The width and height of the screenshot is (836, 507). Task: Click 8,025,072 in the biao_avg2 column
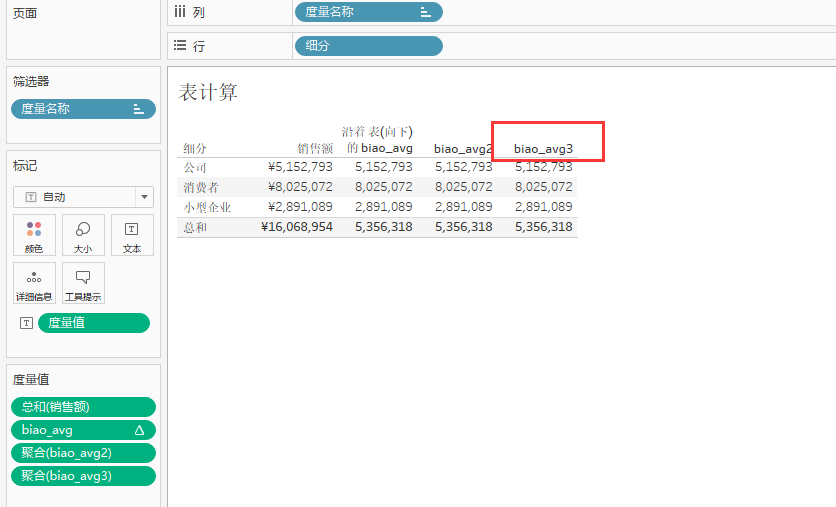(x=463, y=187)
